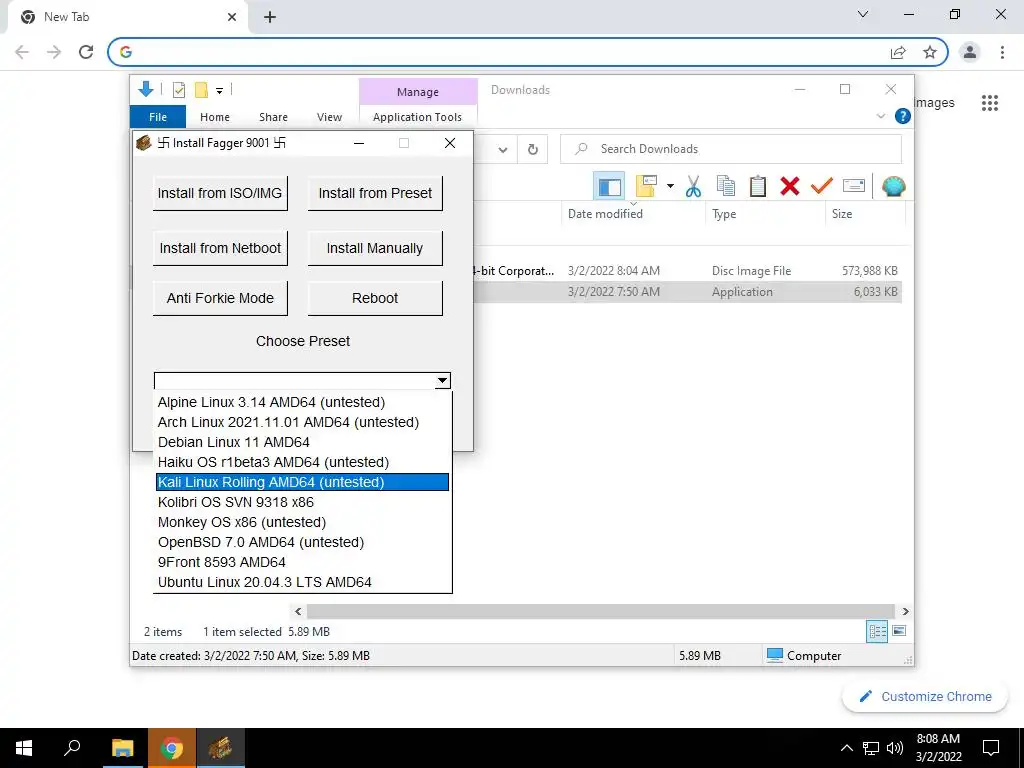Open the Choose Preset combo box arrow
The height and width of the screenshot is (768, 1024).
[443, 380]
